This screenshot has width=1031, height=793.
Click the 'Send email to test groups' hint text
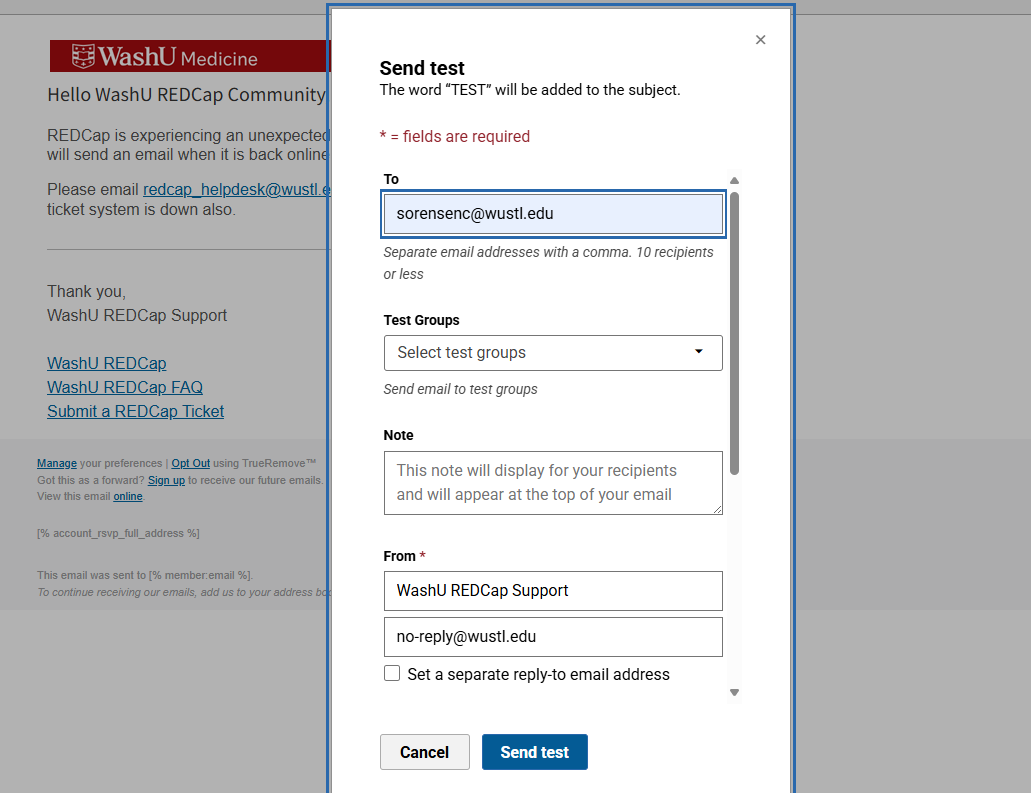click(x=460, y=389)
